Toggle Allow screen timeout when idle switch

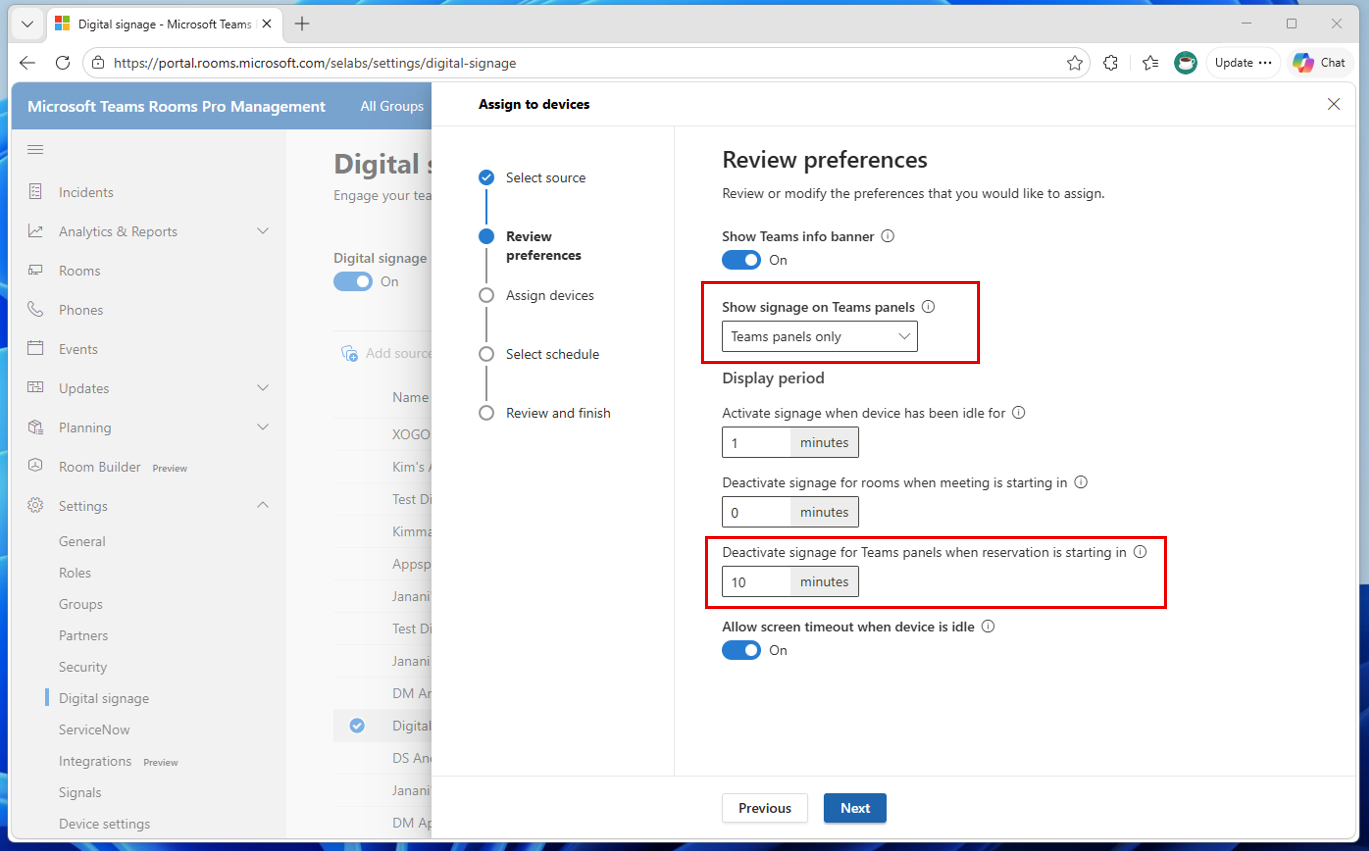click(x=742, y=650)
